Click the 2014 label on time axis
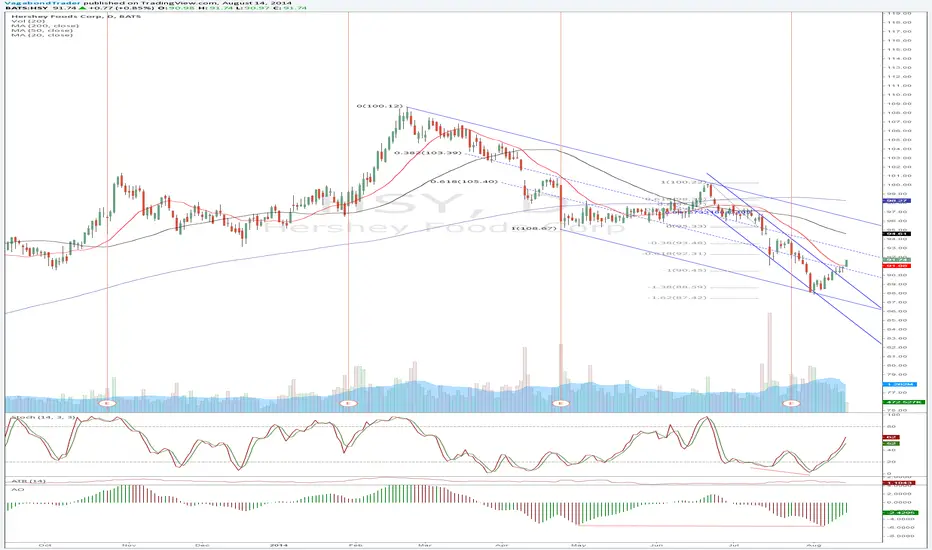 [x=278, y=545]
